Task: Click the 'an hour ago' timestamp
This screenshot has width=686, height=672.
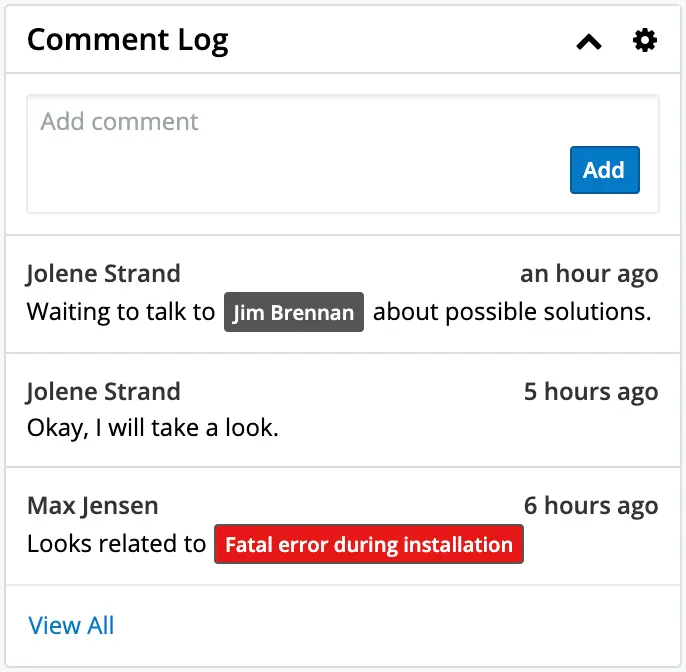Action: coord(589,274)
